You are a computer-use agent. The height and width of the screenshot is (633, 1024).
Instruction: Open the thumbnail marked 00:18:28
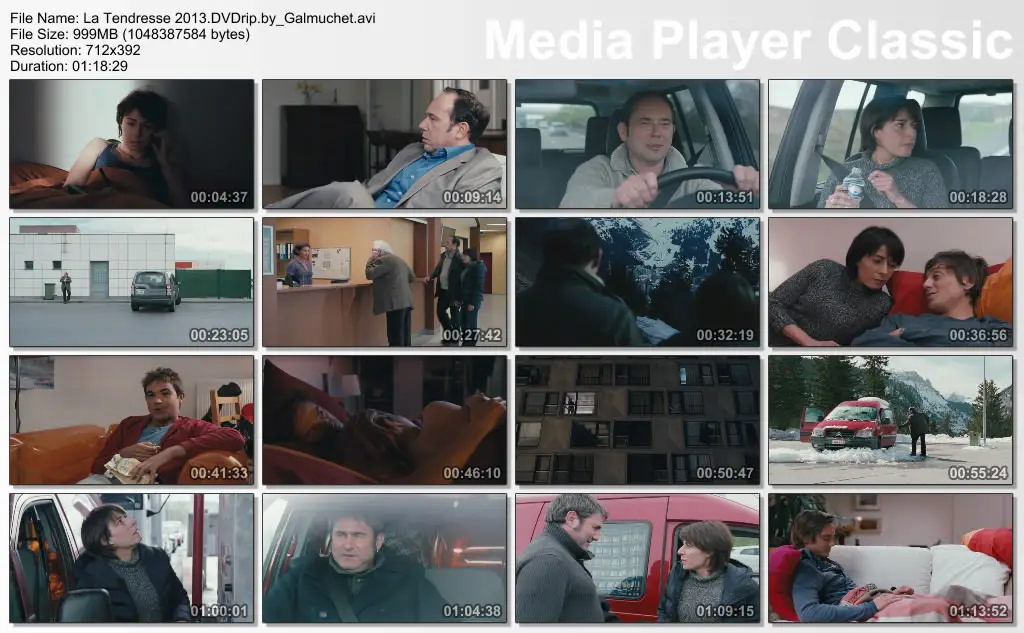891,144
